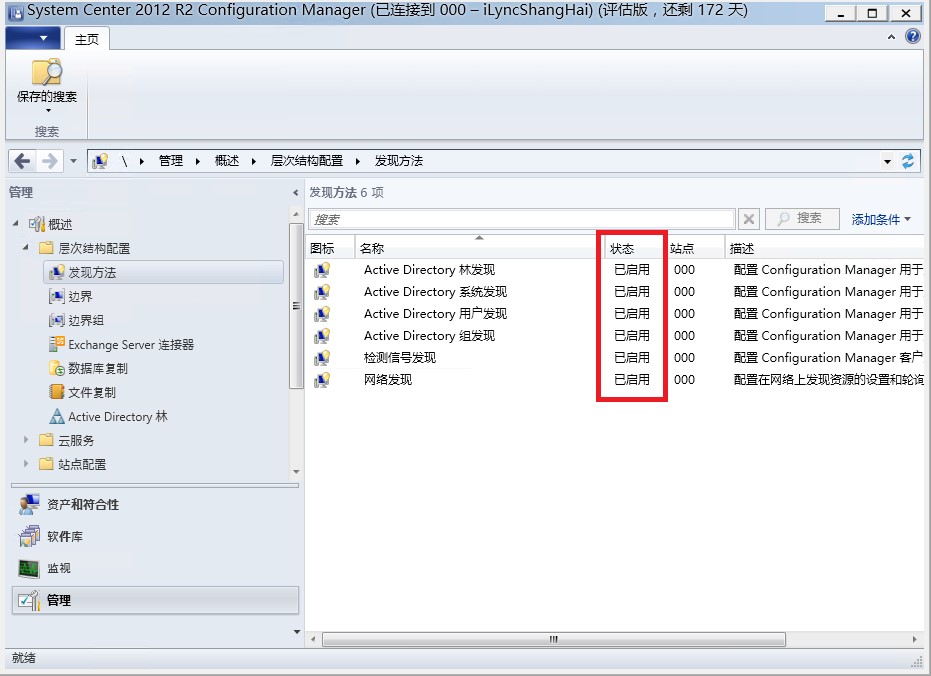931x676 pixels.
Task: Click the 层次结构配置 folder icon
Action: [46, 248]
